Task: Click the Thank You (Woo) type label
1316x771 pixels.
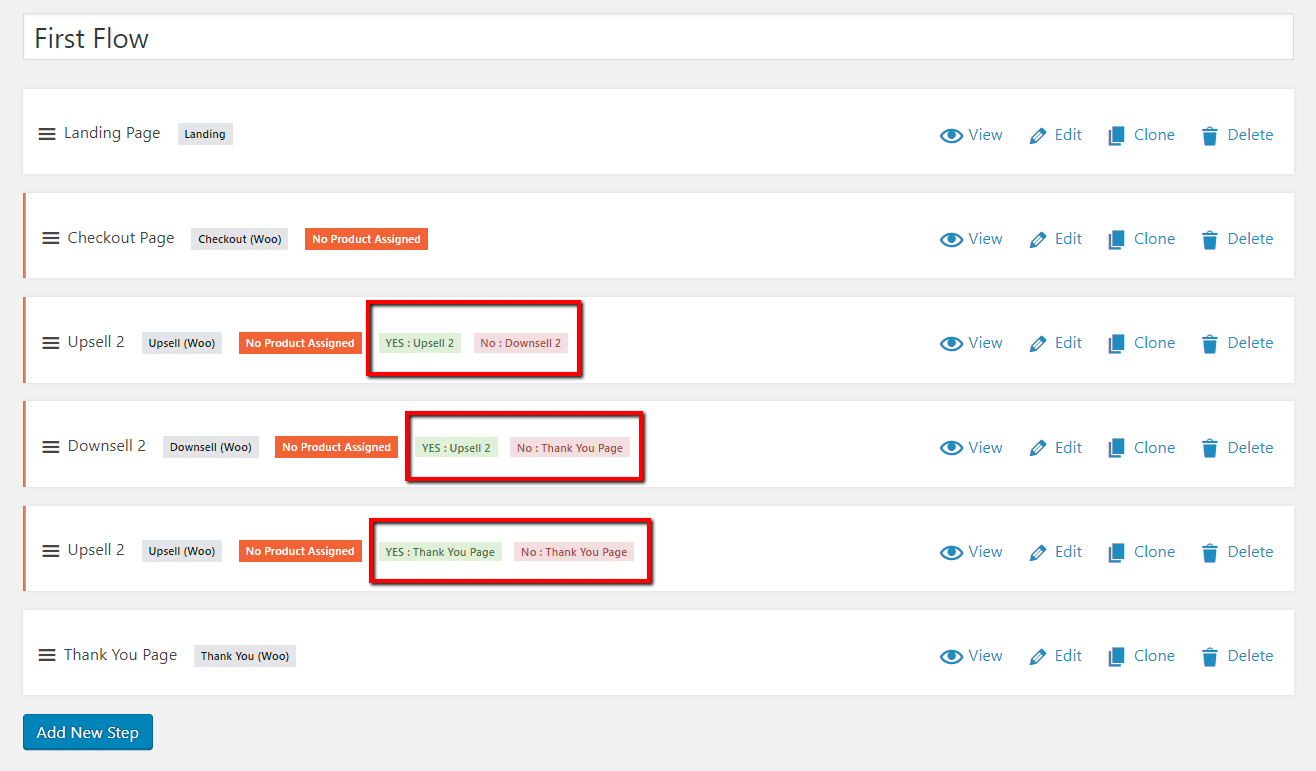Action: 245,656
